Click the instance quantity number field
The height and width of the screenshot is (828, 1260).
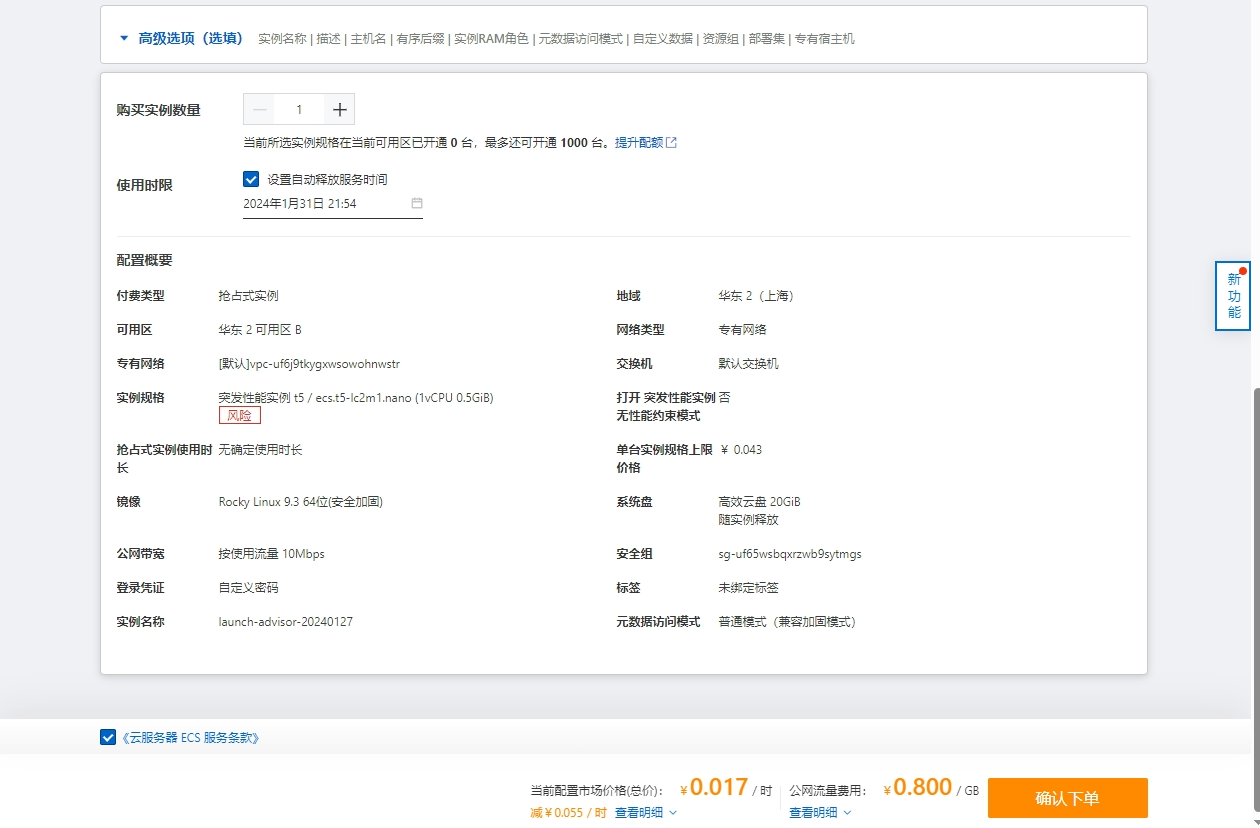(x=299, y=109)
